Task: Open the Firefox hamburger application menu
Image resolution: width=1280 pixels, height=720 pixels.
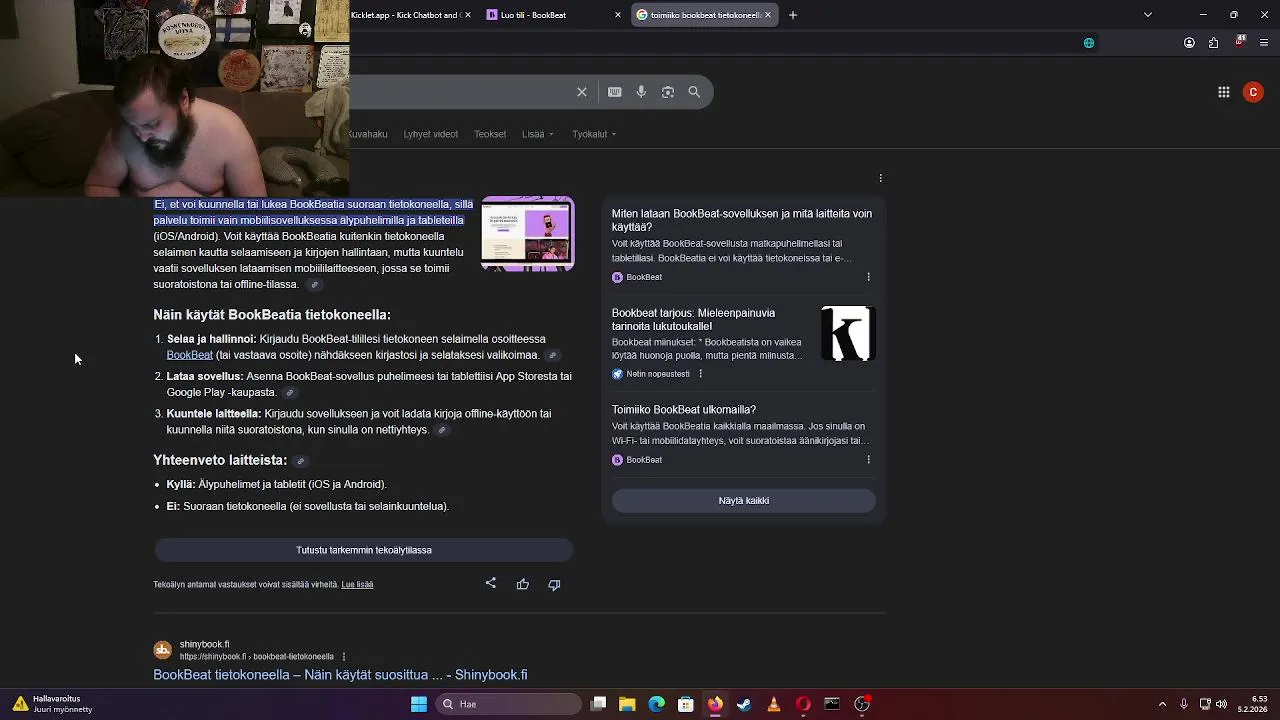Action: point(1264,43)
